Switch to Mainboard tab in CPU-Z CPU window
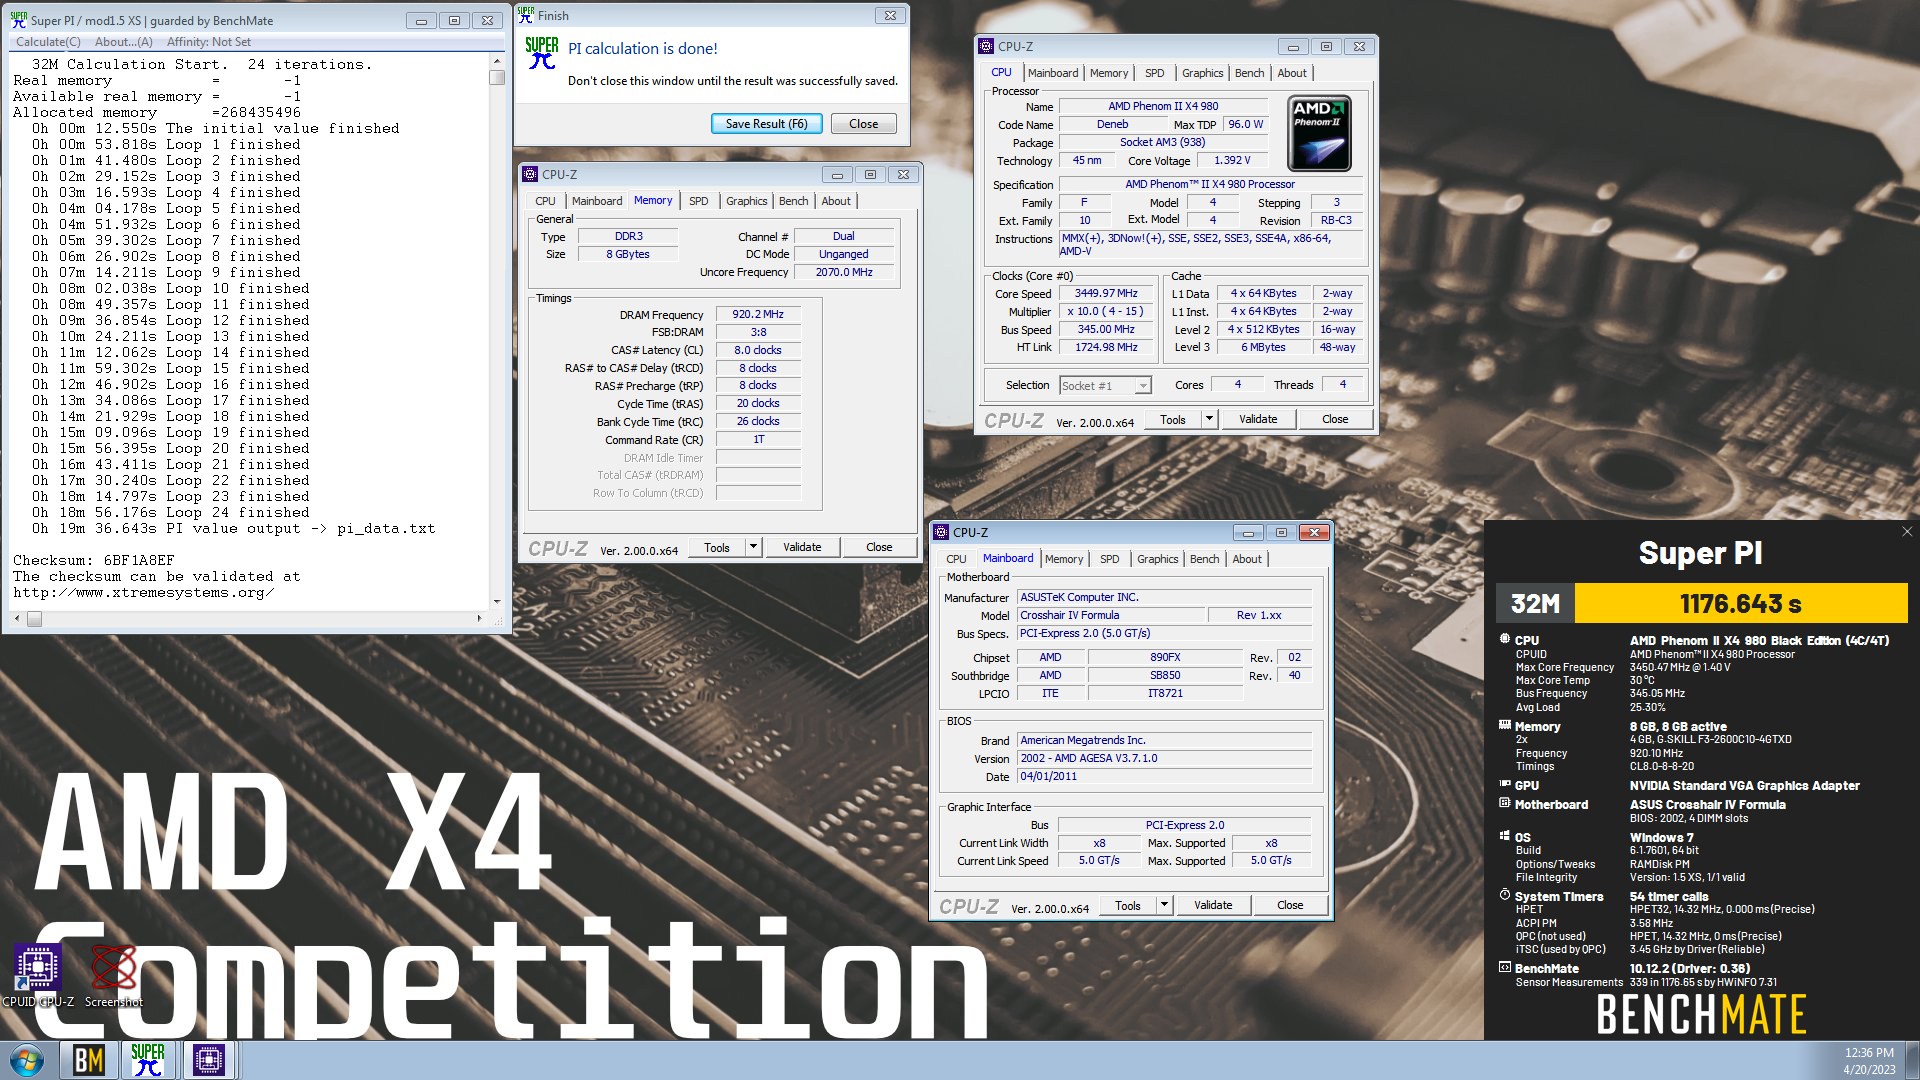 coord(1053,73)
